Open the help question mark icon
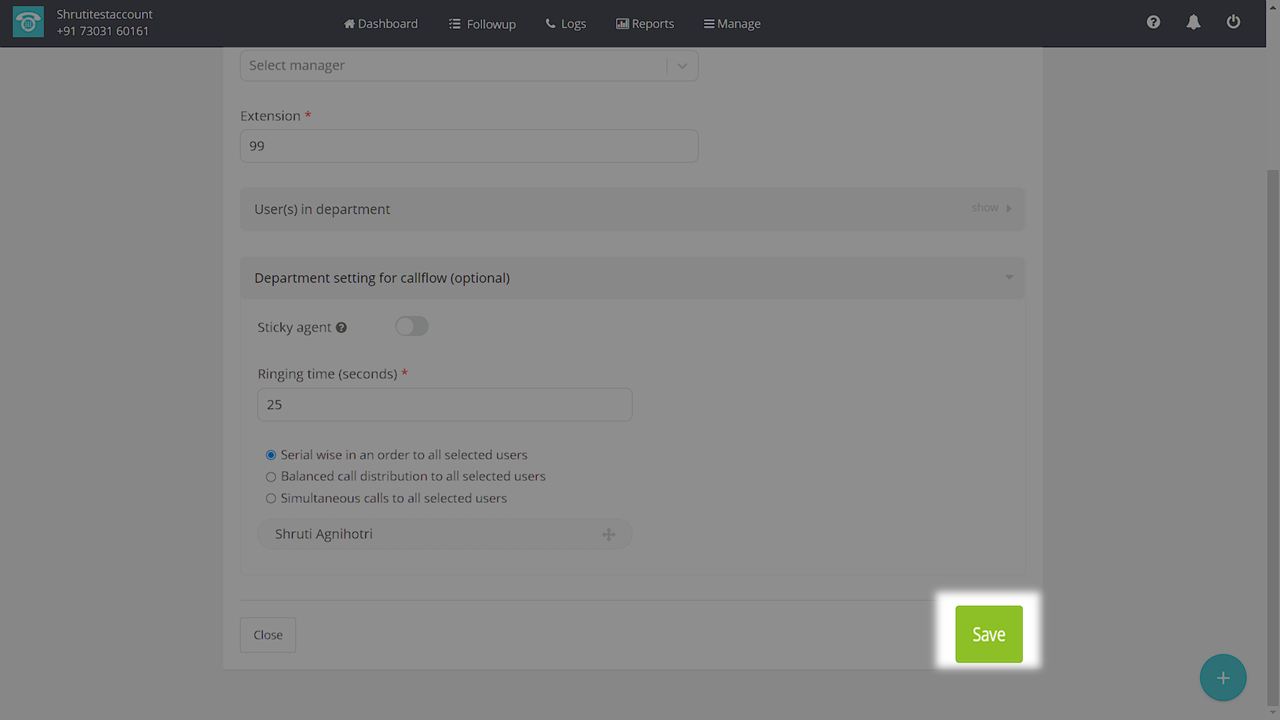Viewport: 1280px width, 720px height. click(1153, 22)
